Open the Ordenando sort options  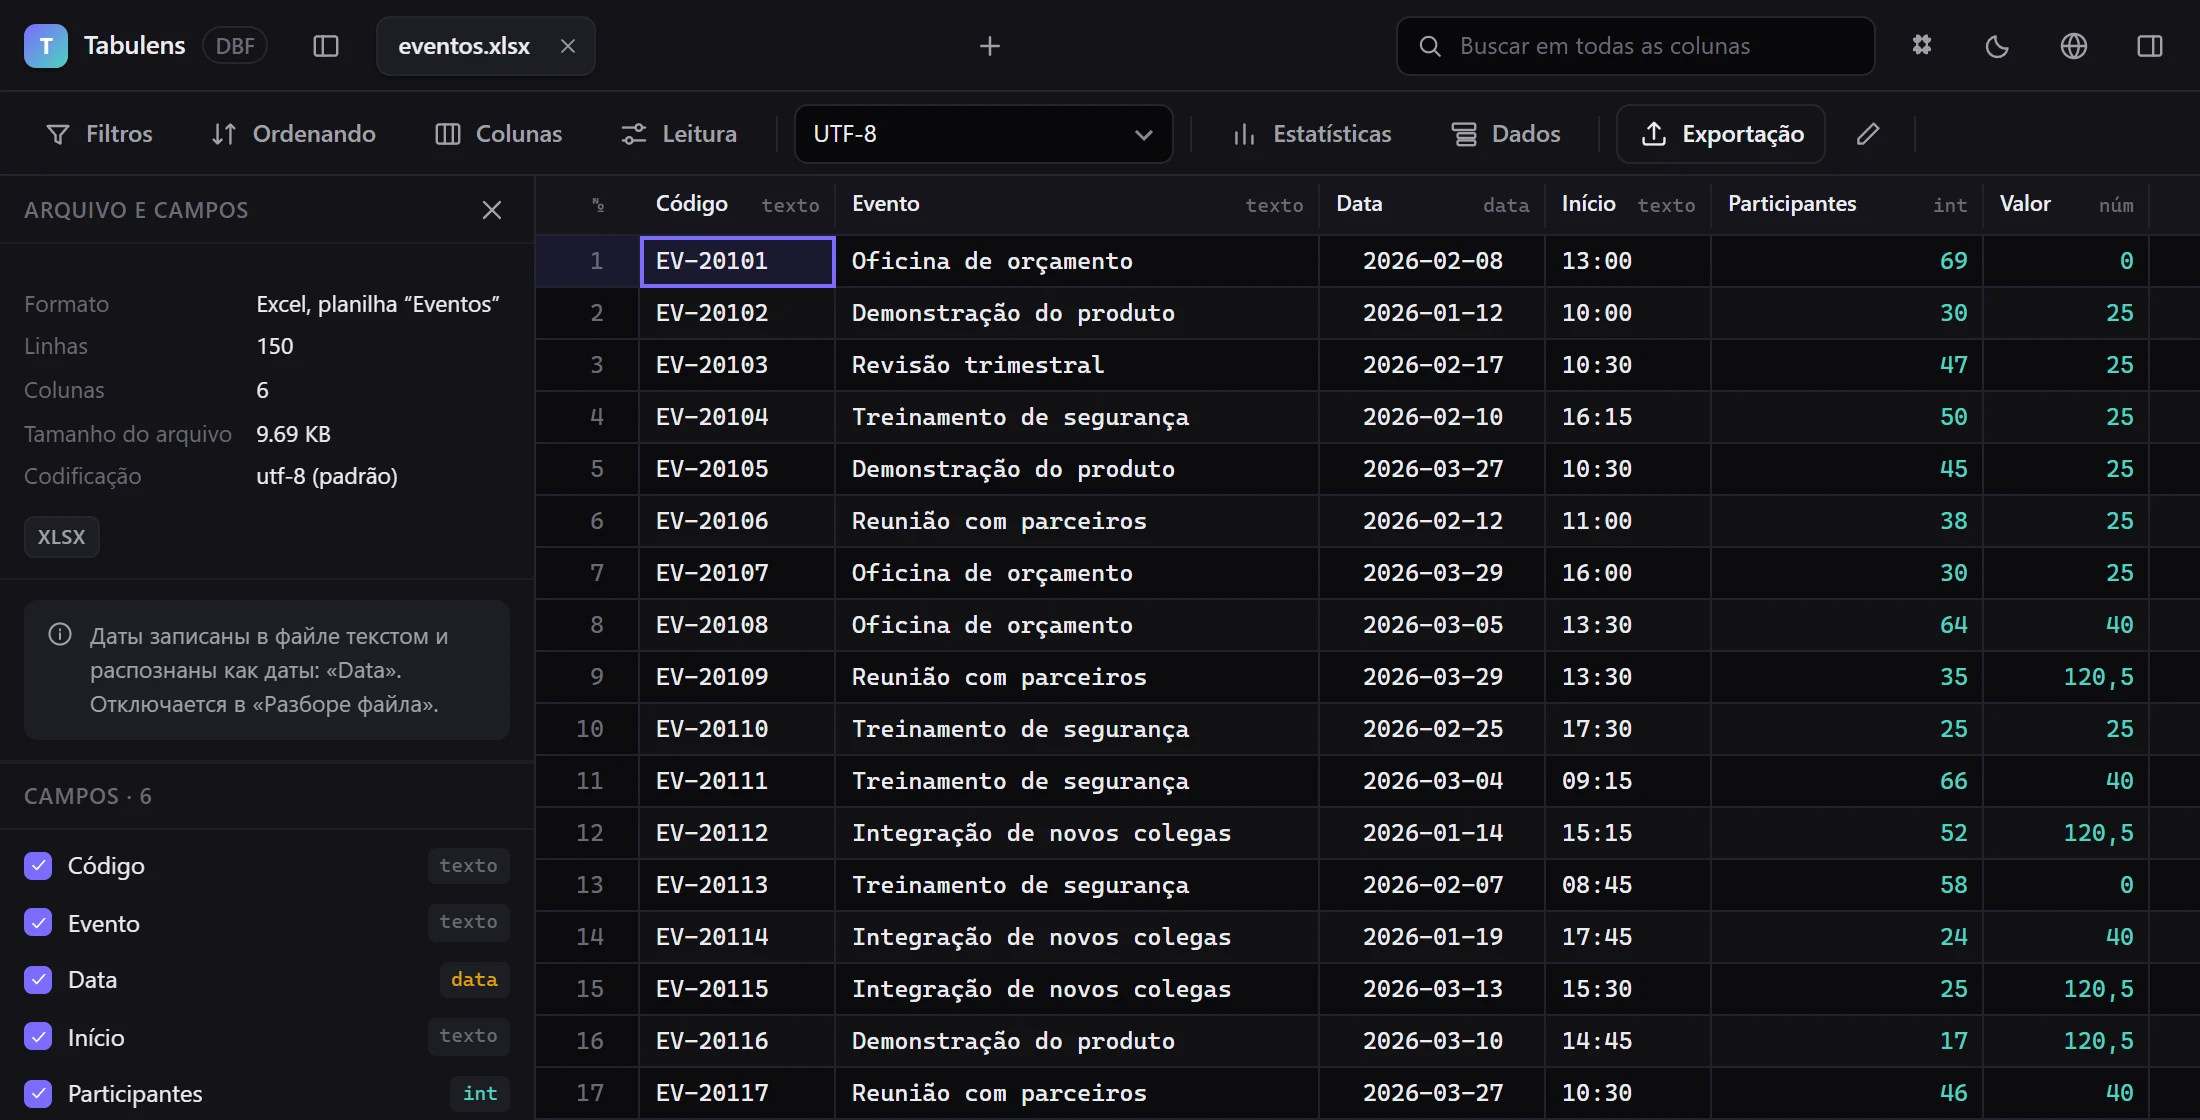tap(294, 134)
